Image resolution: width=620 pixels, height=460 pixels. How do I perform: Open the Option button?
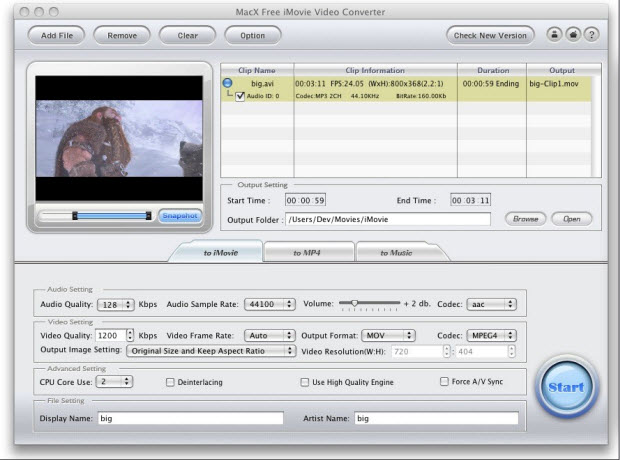click(253, 36)
